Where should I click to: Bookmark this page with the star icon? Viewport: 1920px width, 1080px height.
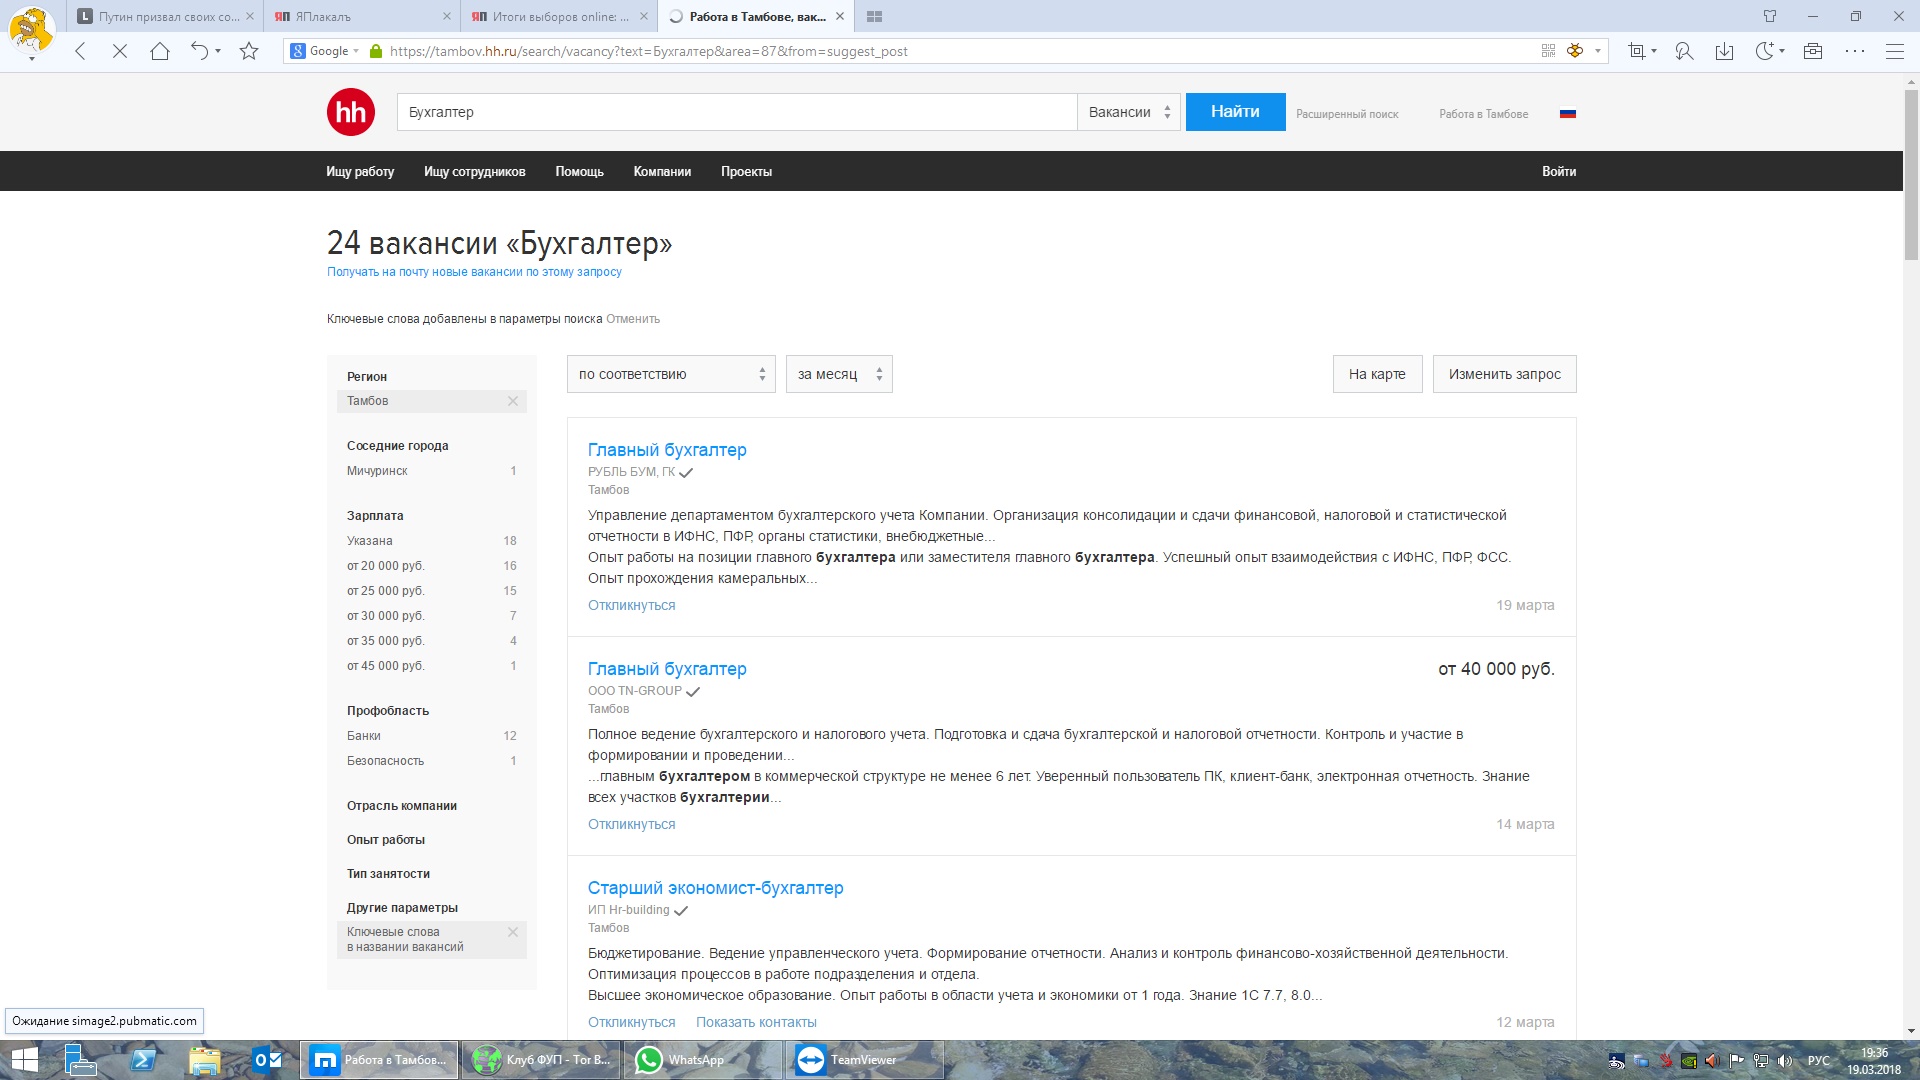249,51
